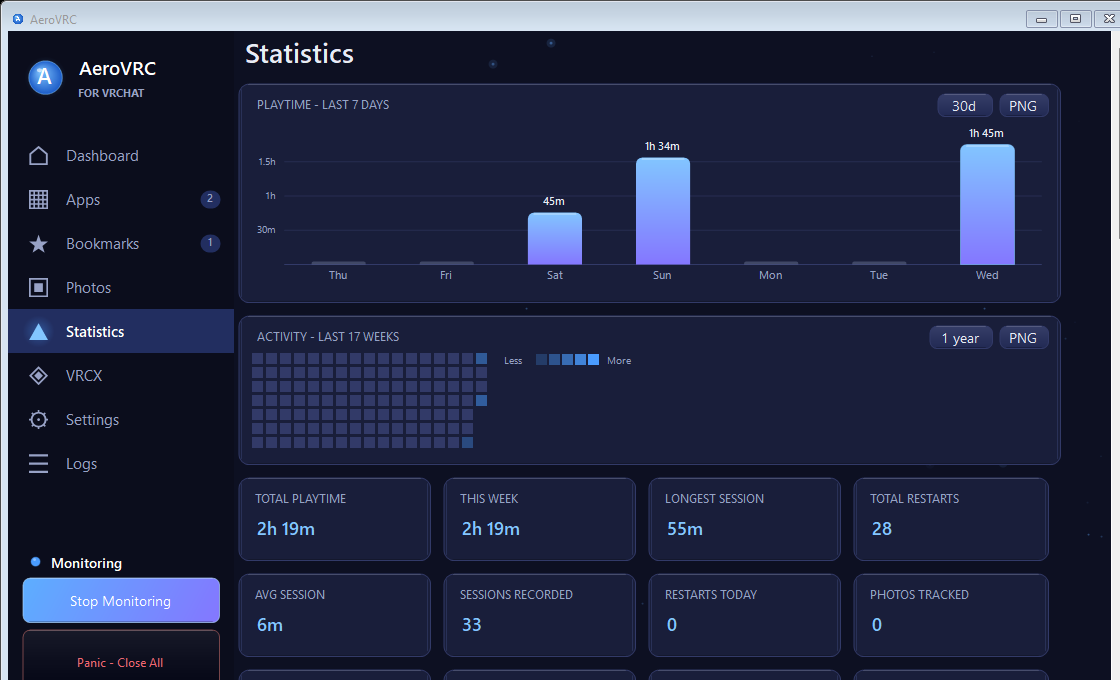Click the Bookmarks star icon
The image size is (1120, 680).
(39, 244)
